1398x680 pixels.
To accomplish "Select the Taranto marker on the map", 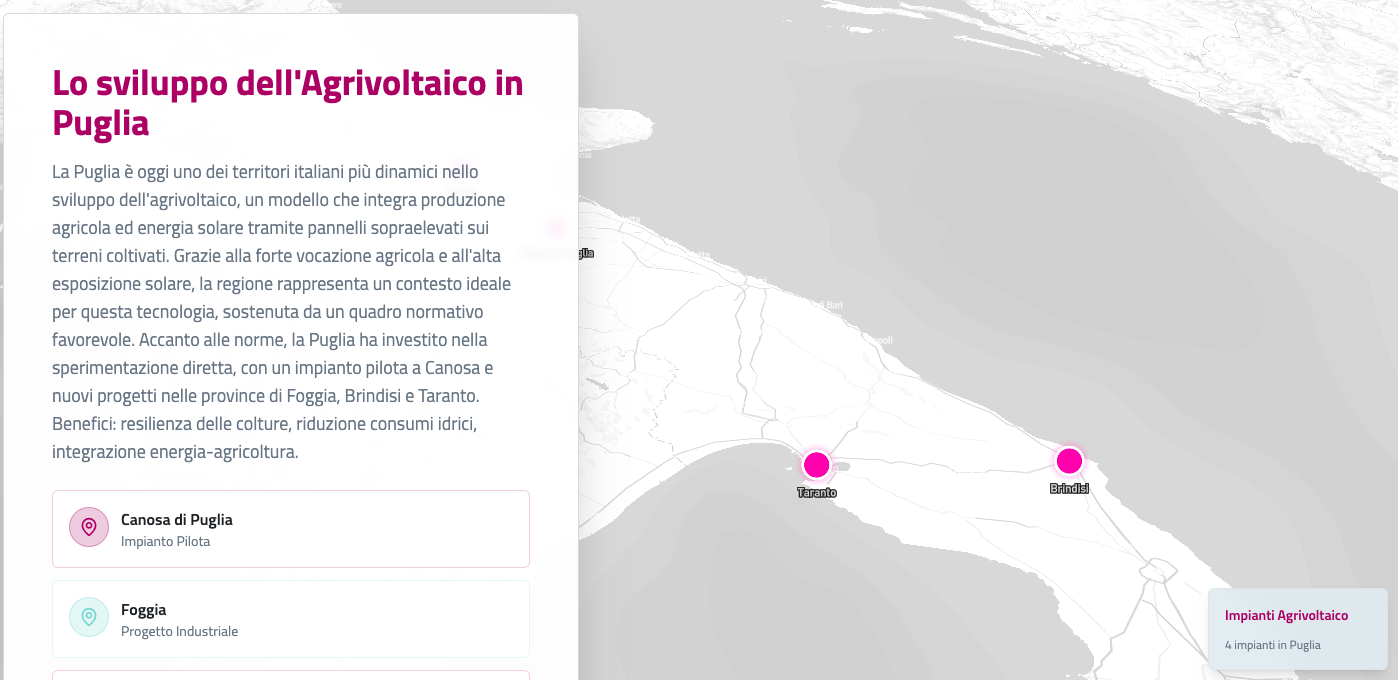I will (816, 464).
